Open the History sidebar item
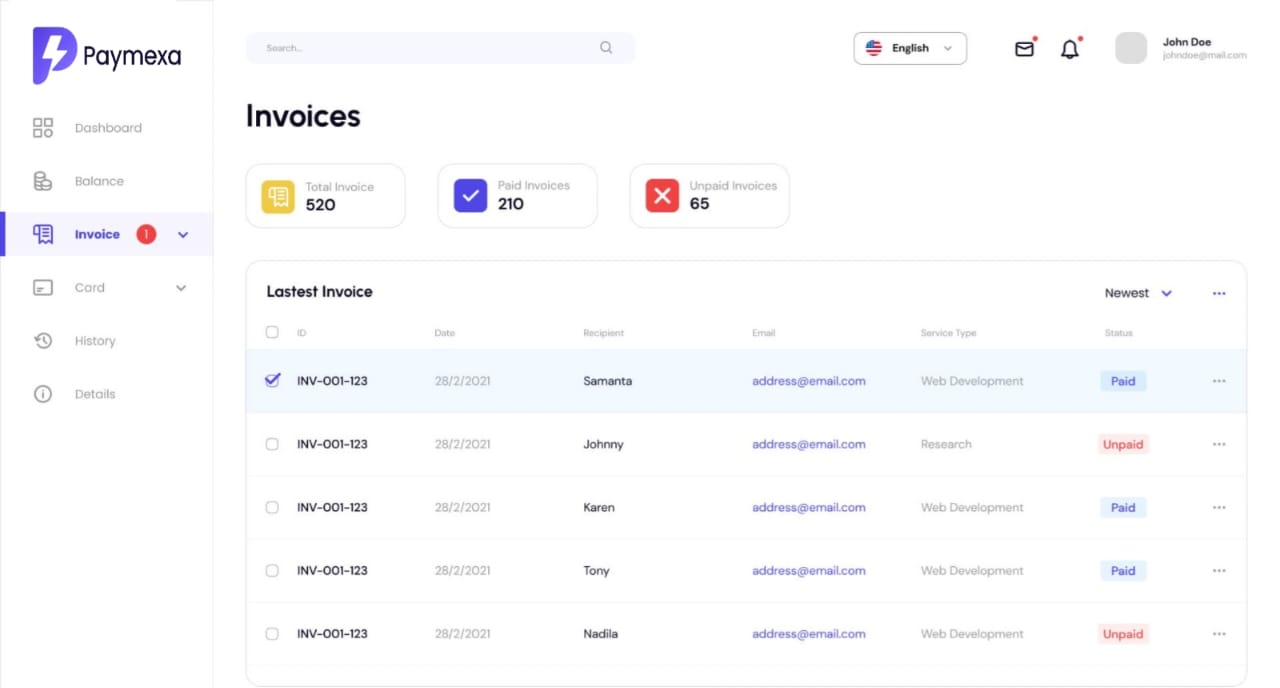The image size is (1280, 688). [94, 341]
